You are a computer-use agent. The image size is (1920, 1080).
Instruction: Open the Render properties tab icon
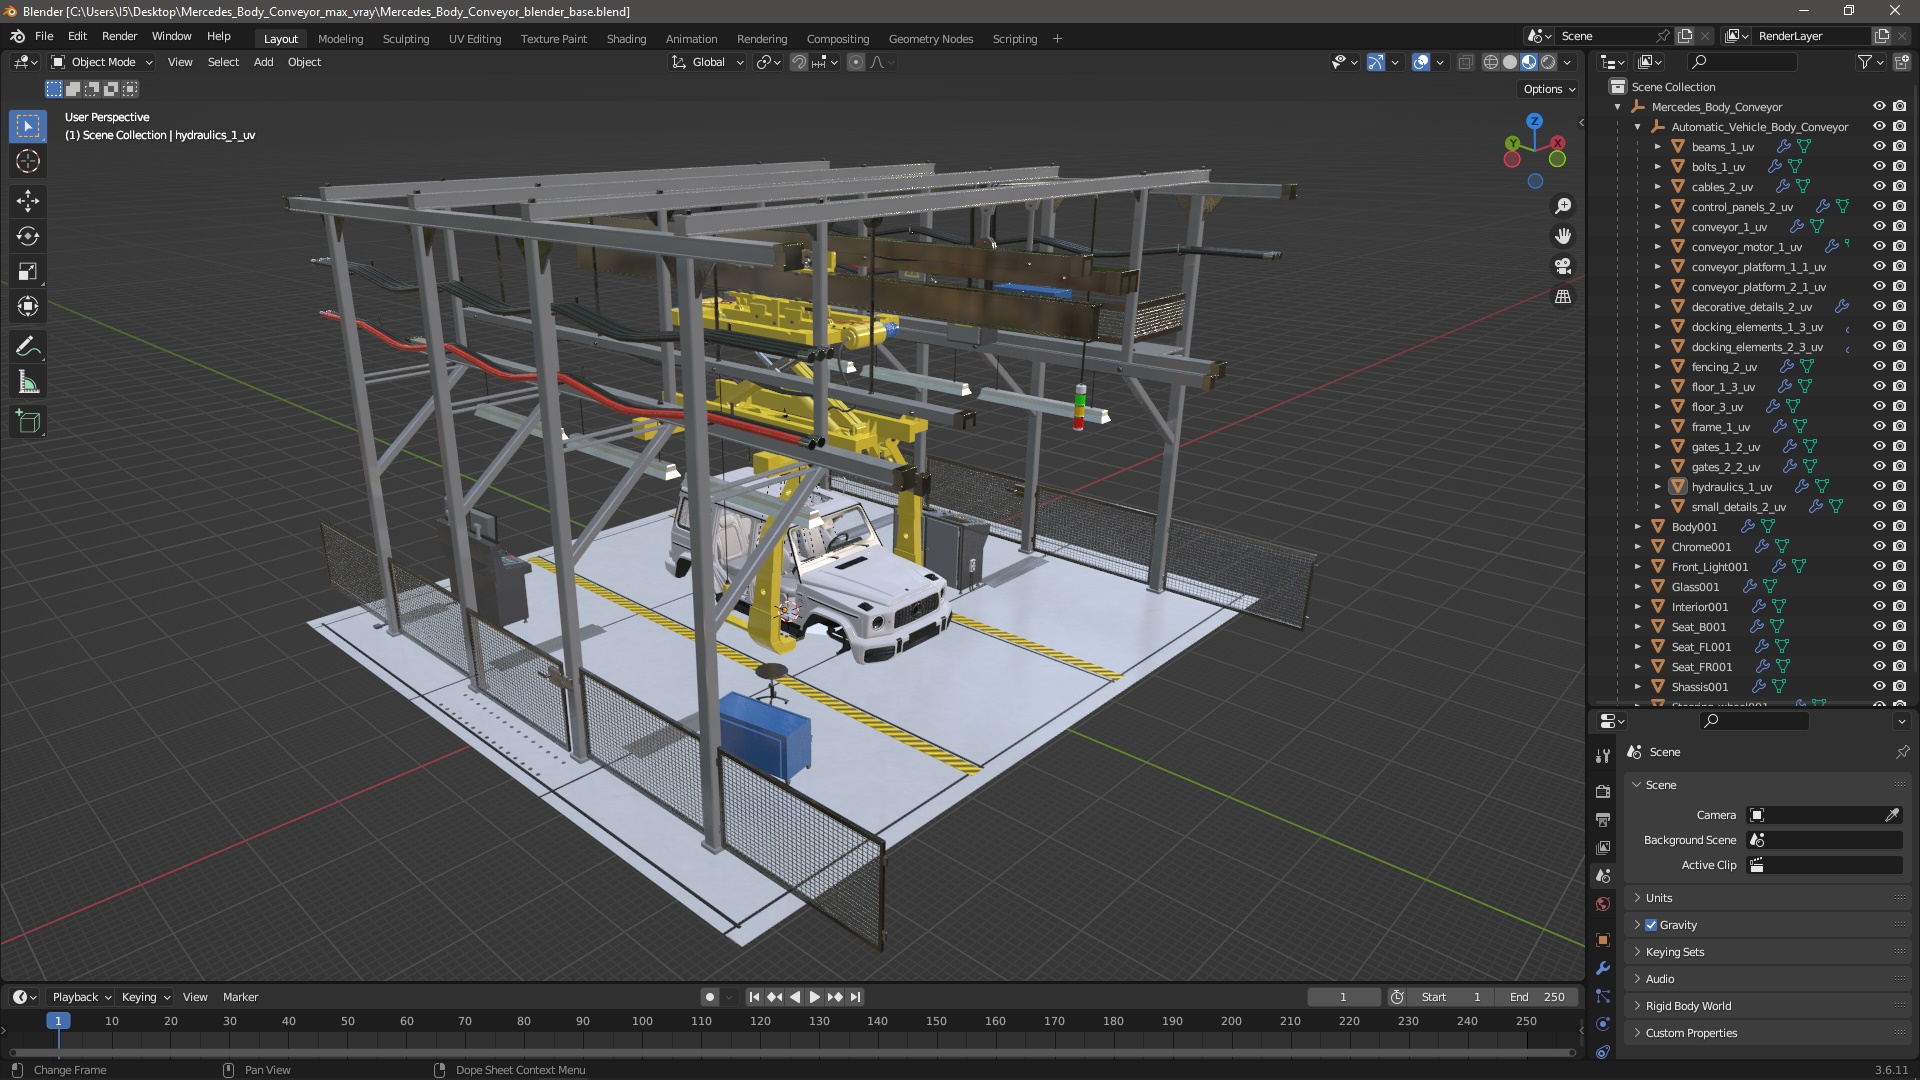1603,791
